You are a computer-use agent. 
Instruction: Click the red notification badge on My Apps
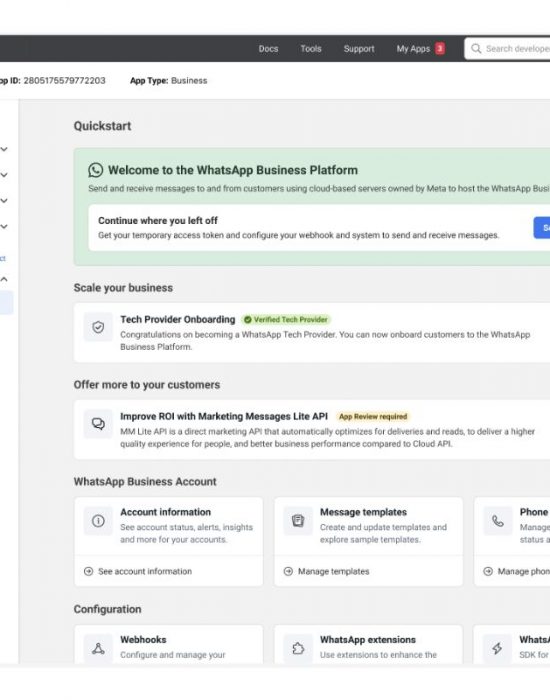440,48
